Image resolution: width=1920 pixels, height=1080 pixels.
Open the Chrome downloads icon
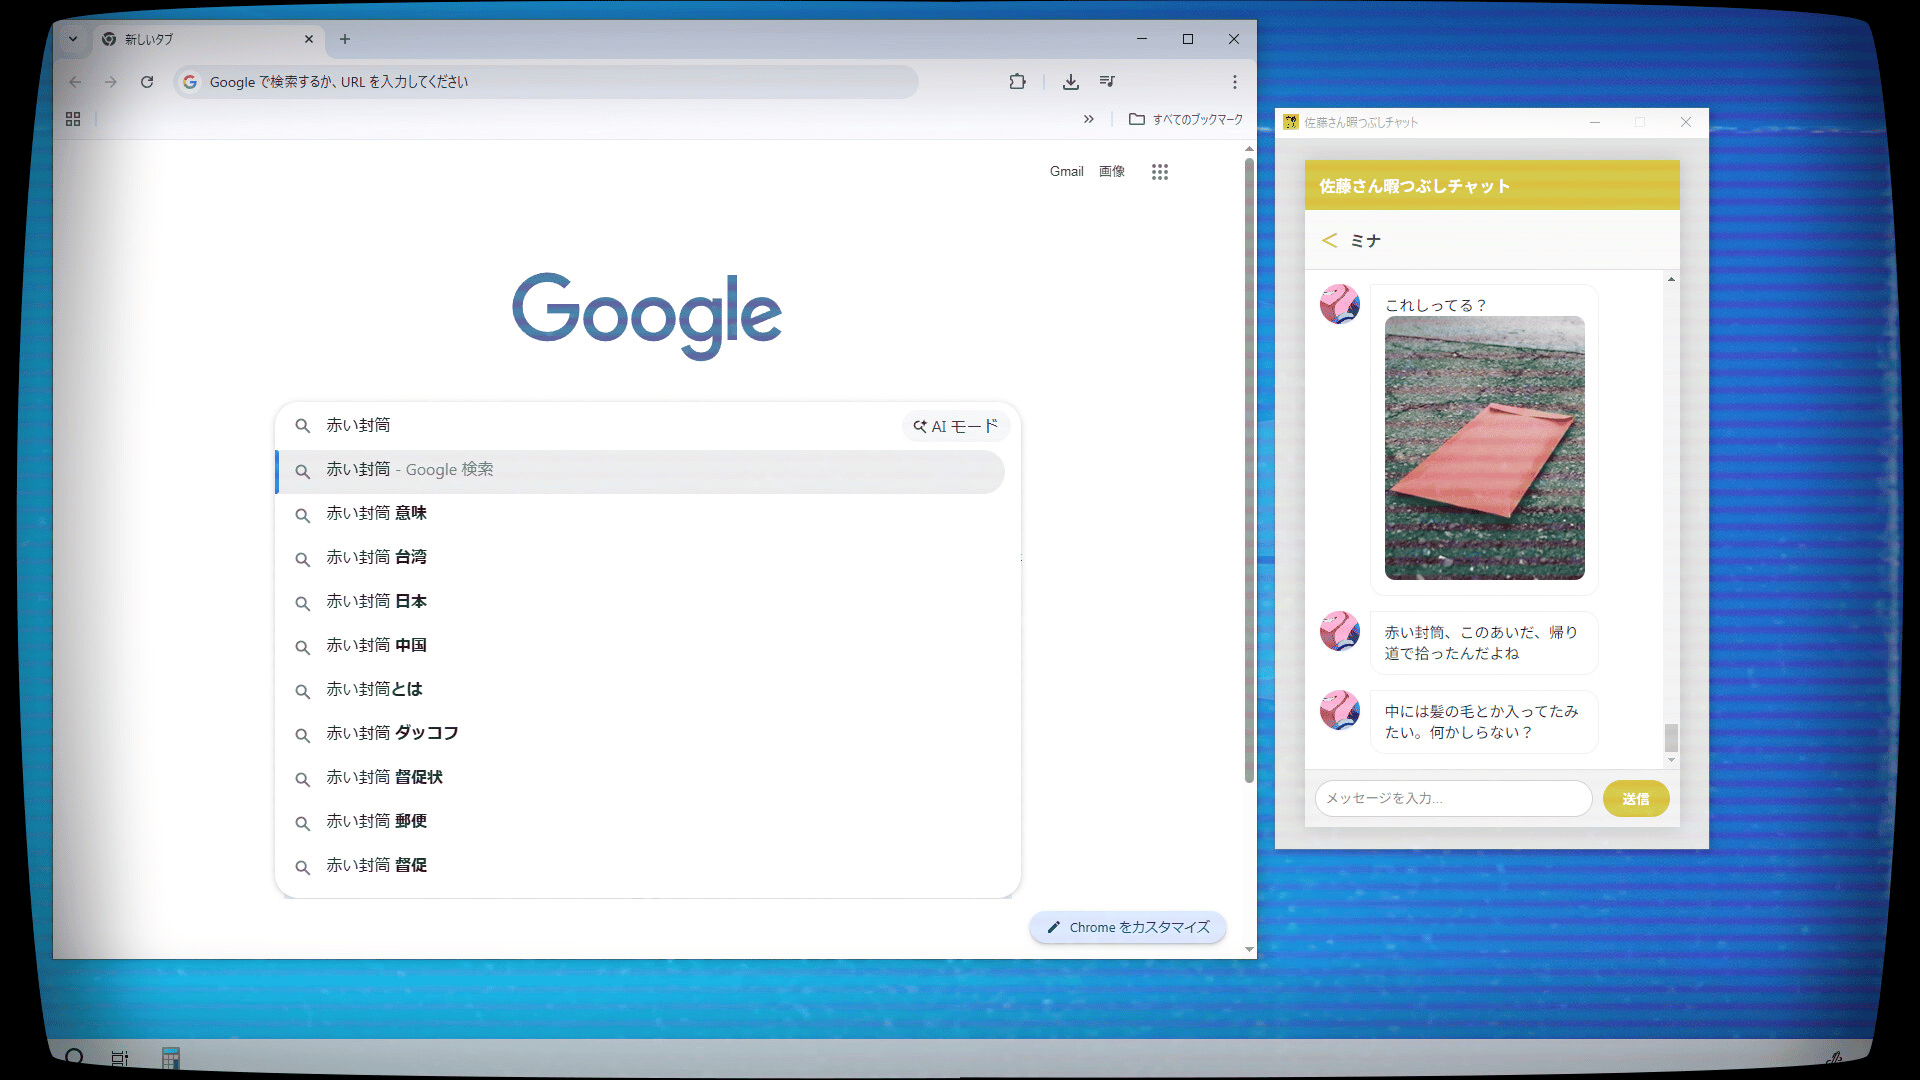[x=1070, y=82]
